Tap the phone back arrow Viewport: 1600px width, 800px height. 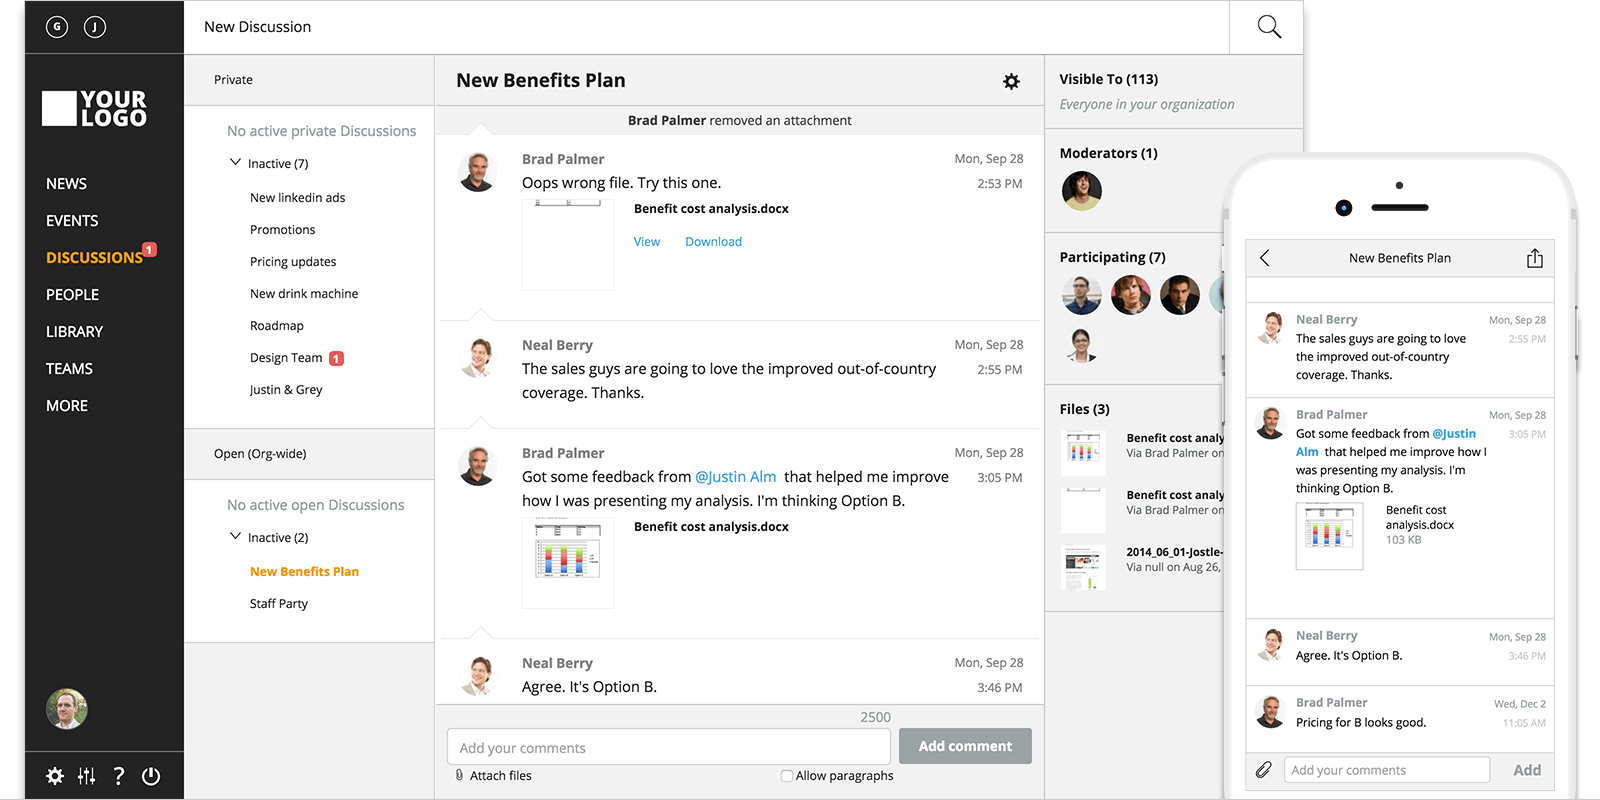point(1265,258)
